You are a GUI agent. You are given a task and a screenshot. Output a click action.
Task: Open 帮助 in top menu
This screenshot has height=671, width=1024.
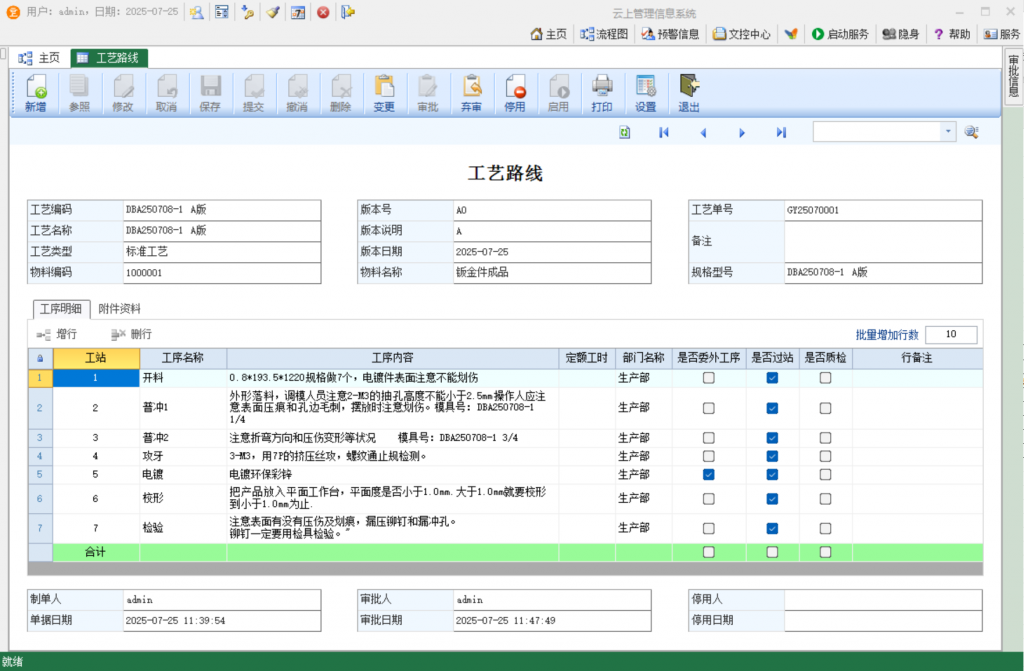click(952, 34)
